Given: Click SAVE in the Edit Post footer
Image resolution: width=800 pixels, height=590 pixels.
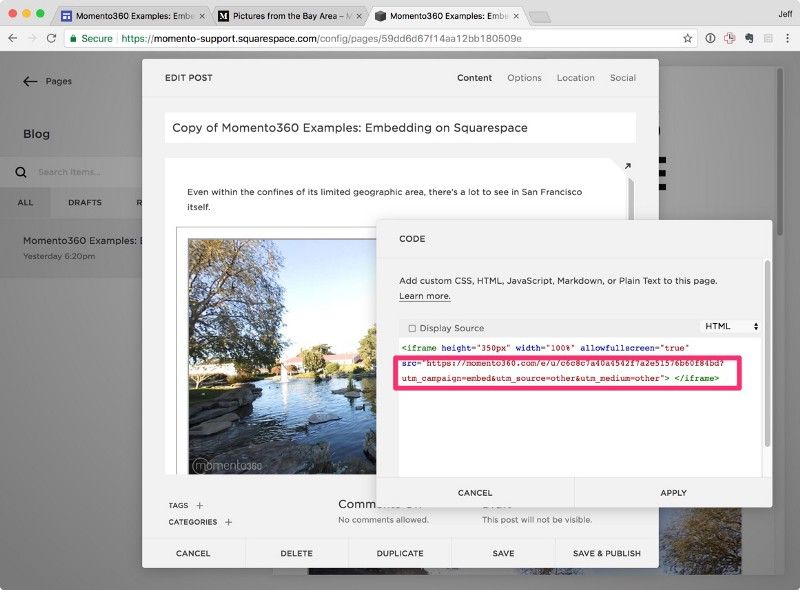Looking at the screenshot, I should (x=503, y=553).
